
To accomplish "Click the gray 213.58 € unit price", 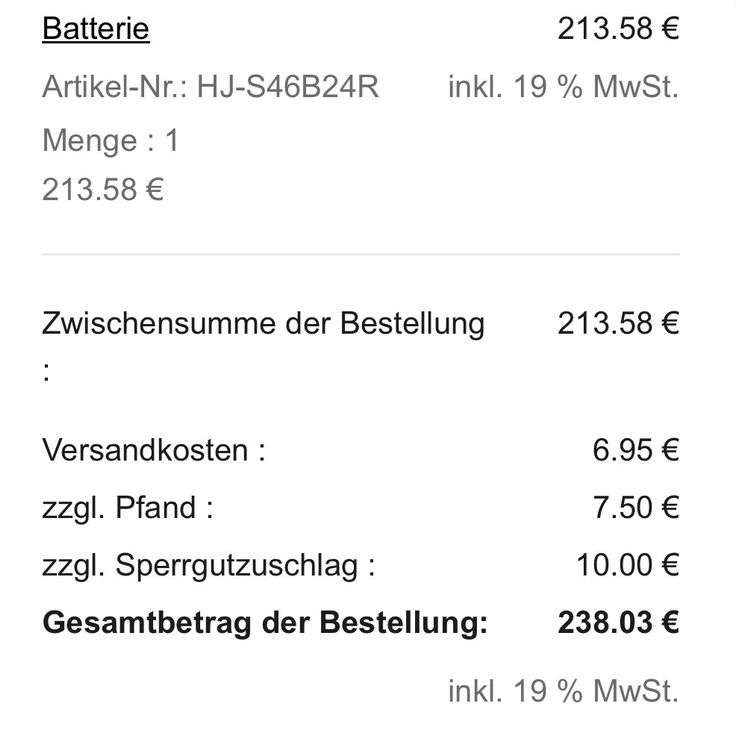I will (103, 189).
